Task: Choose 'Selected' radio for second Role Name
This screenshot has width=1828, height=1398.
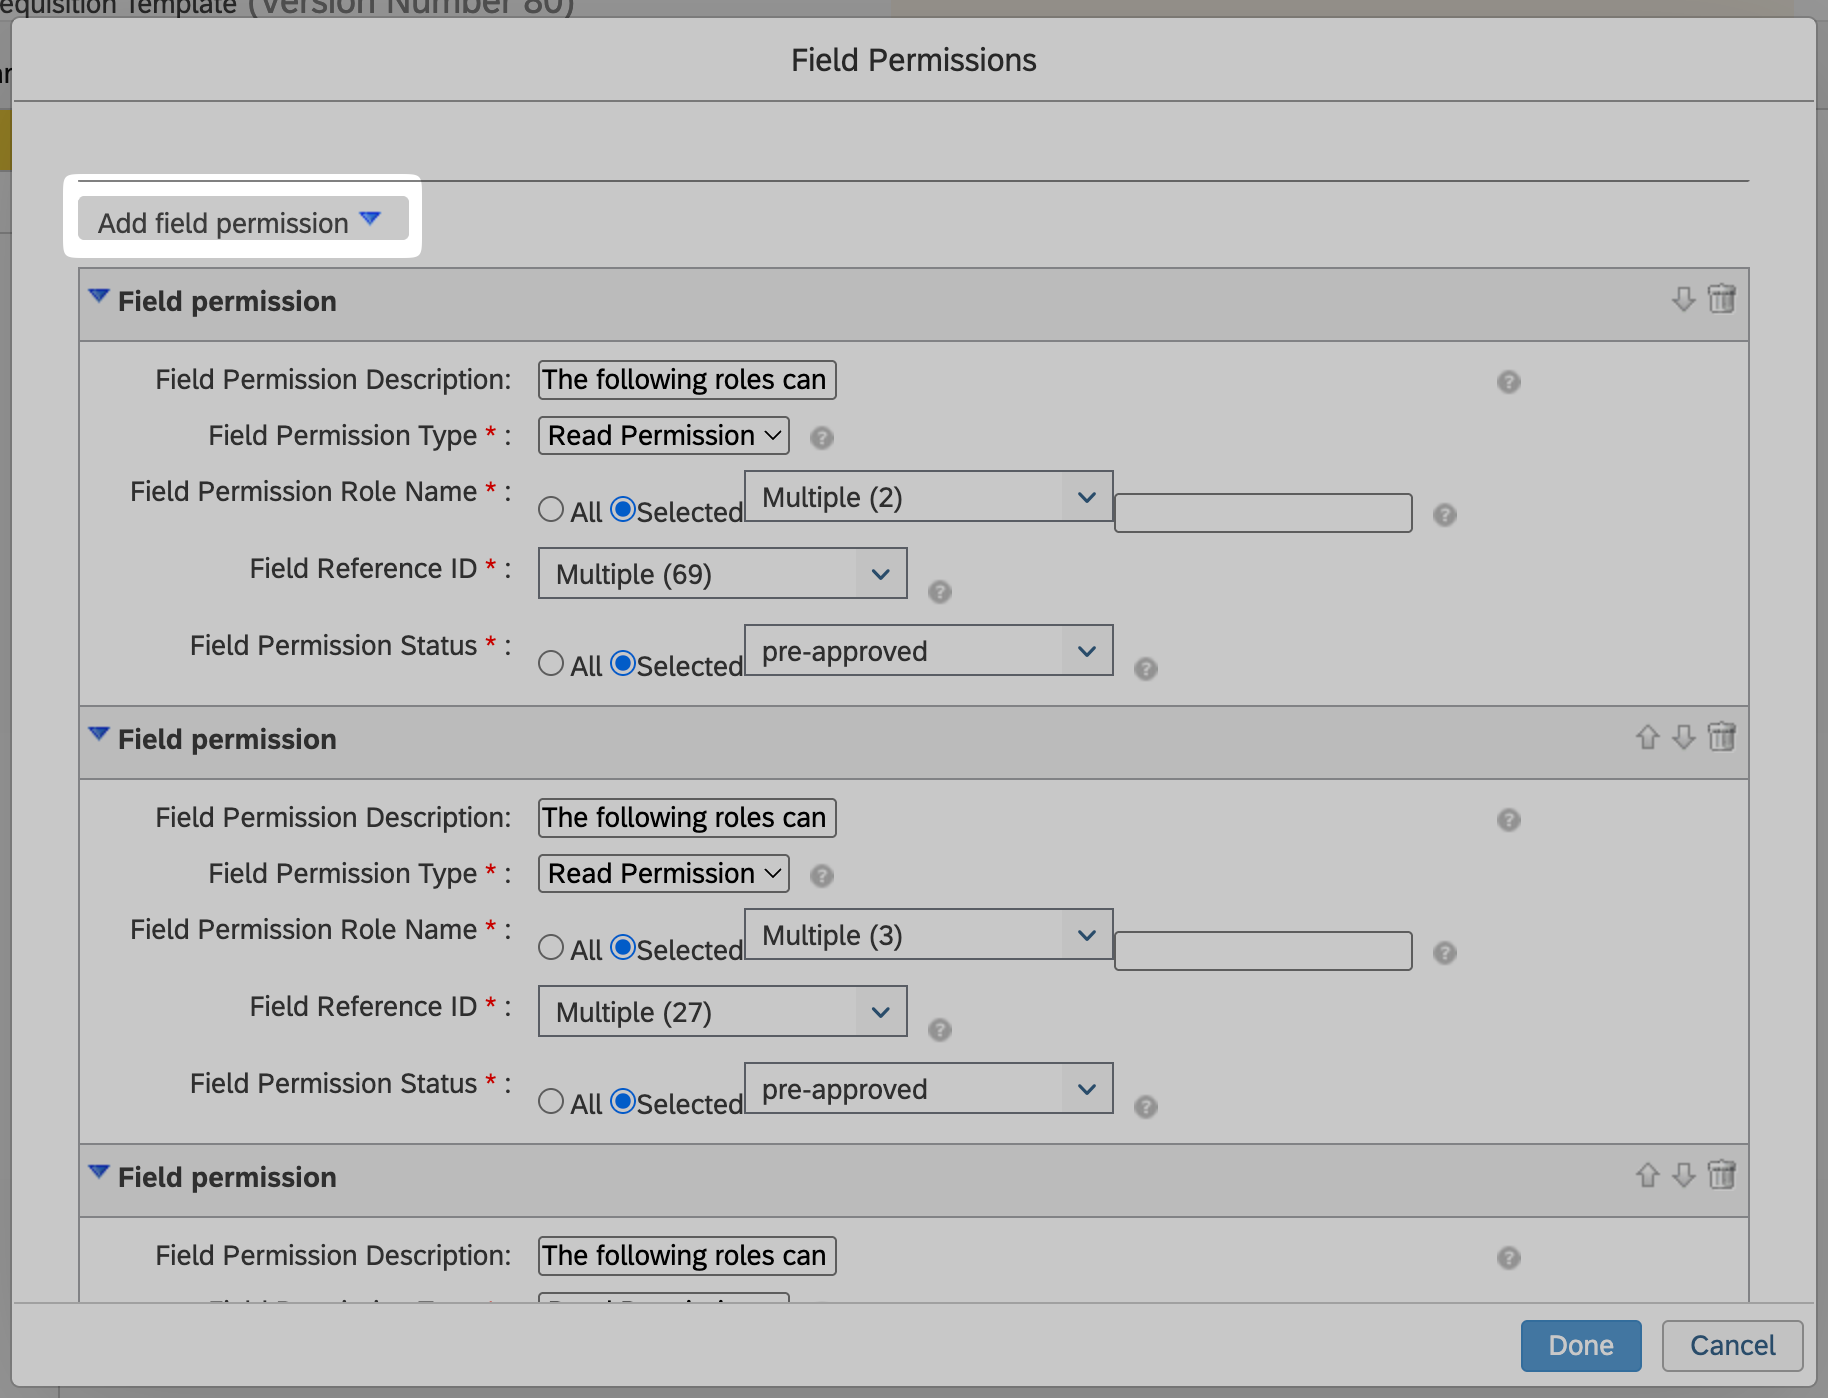Action: (x=623, y=947)
